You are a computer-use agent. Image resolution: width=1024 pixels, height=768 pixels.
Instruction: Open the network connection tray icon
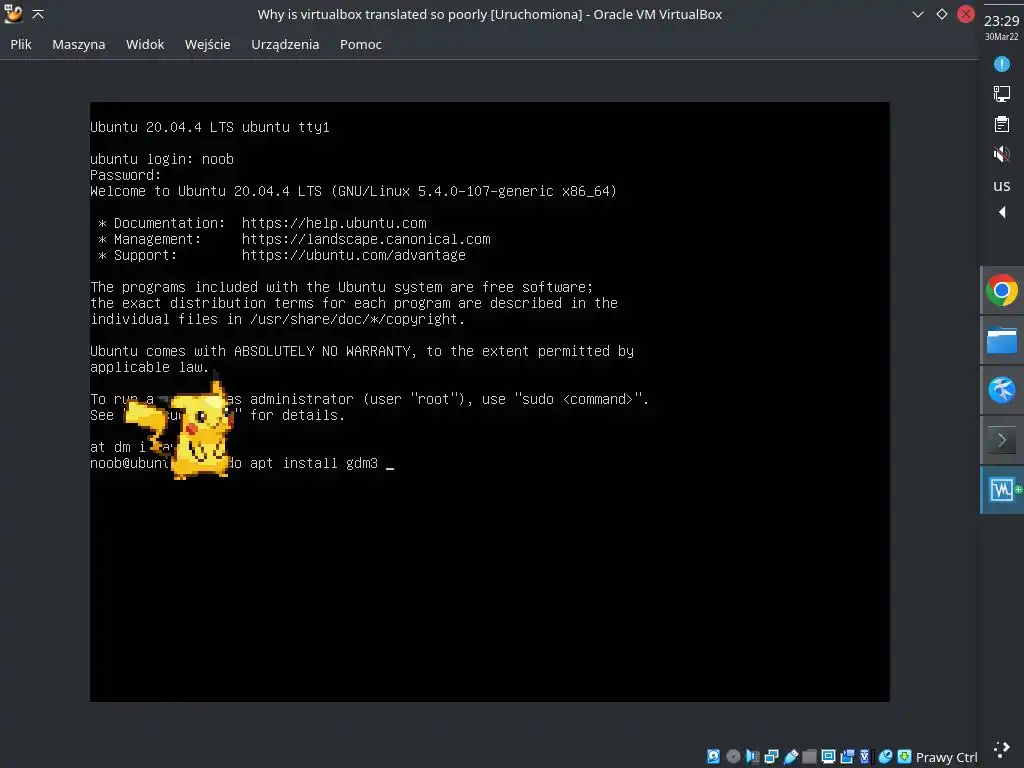1002,94
